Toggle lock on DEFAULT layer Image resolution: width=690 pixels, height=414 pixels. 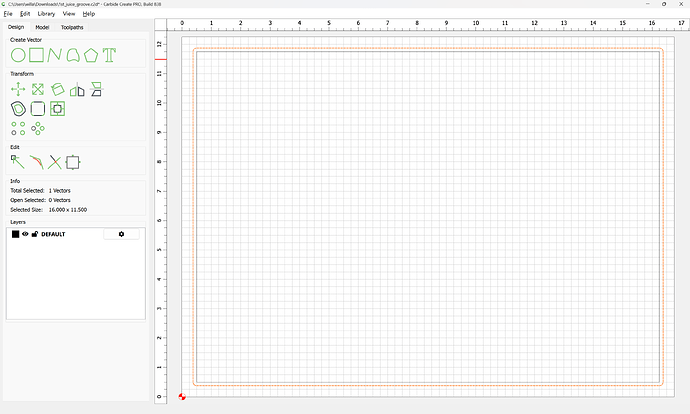35,234
